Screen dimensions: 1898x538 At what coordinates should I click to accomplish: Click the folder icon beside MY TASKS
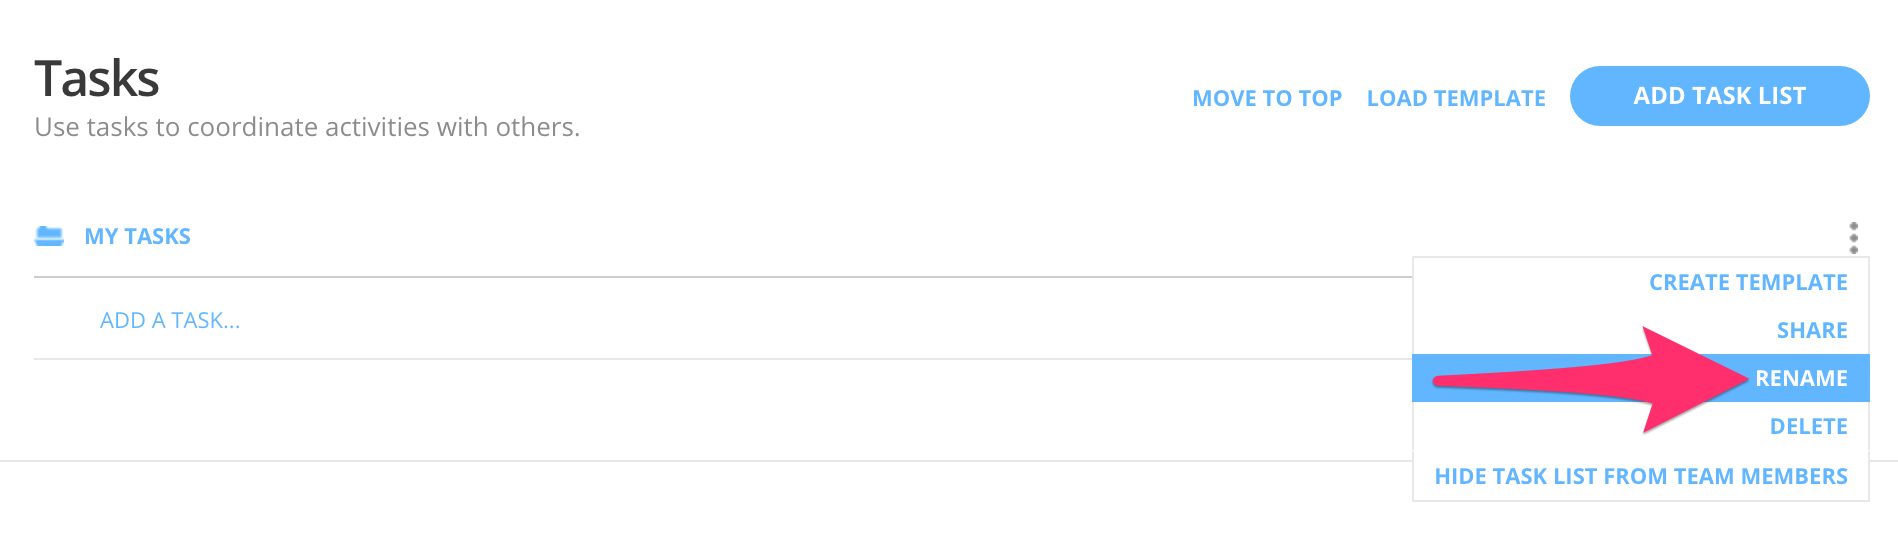click(49, 236)
